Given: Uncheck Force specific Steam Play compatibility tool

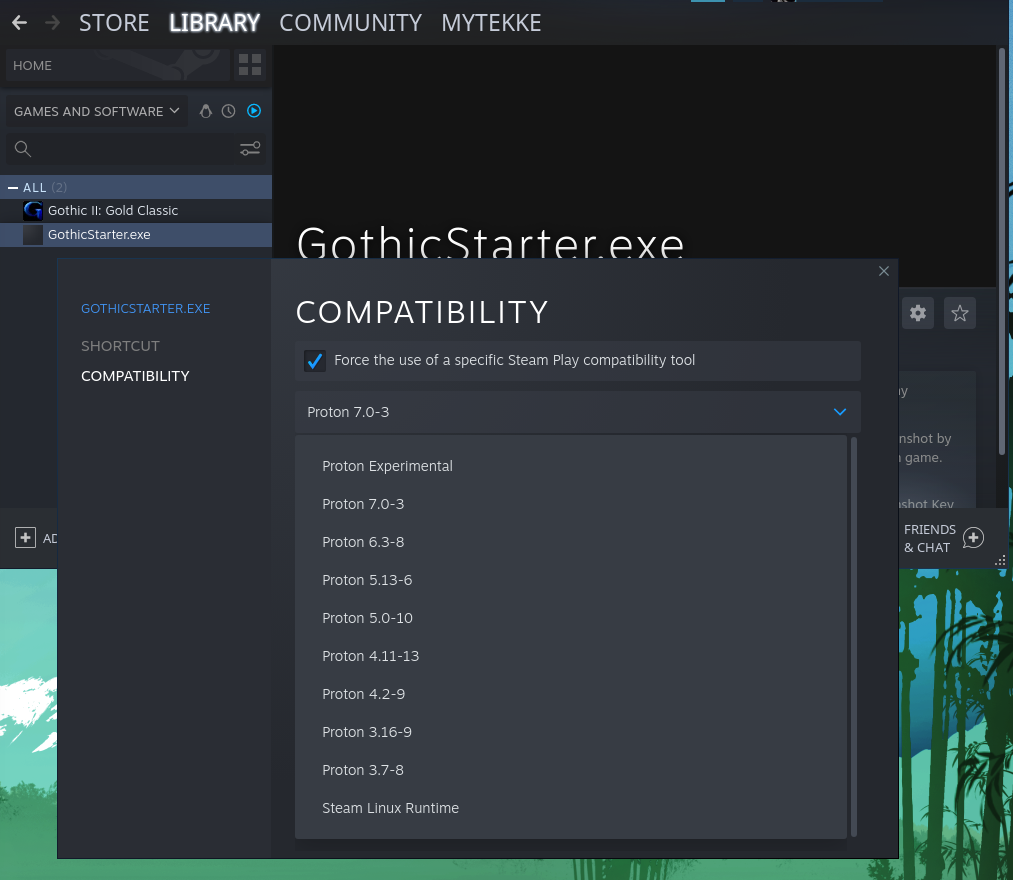Looking at the screenshot, I should pyautogui.click(x=315, y=361).
